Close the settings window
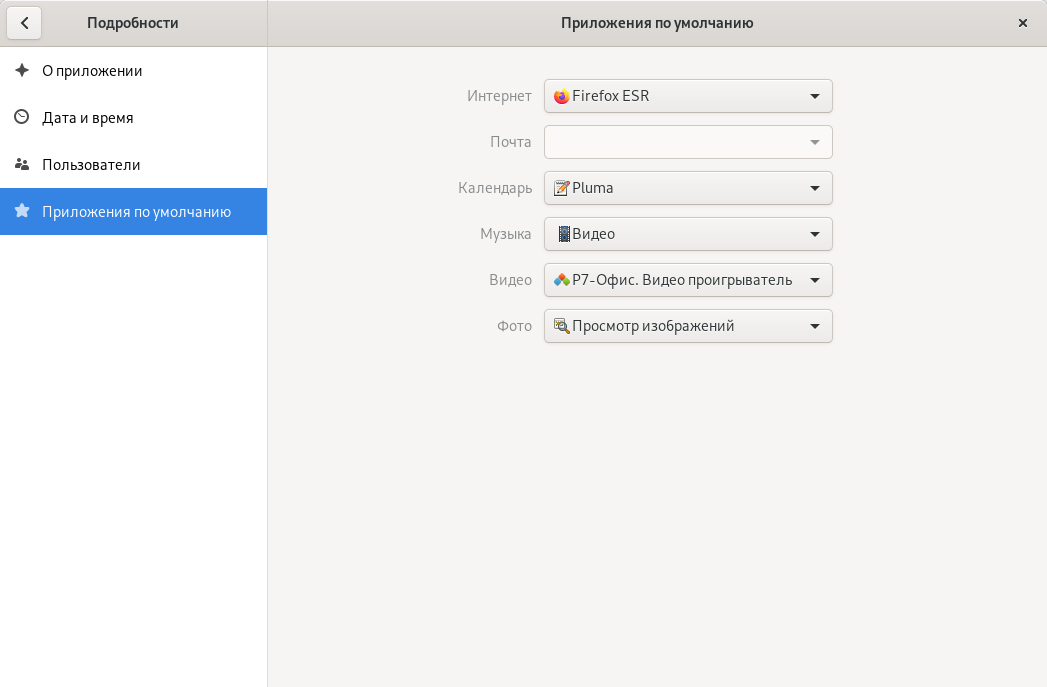 tap(1022, 23)
